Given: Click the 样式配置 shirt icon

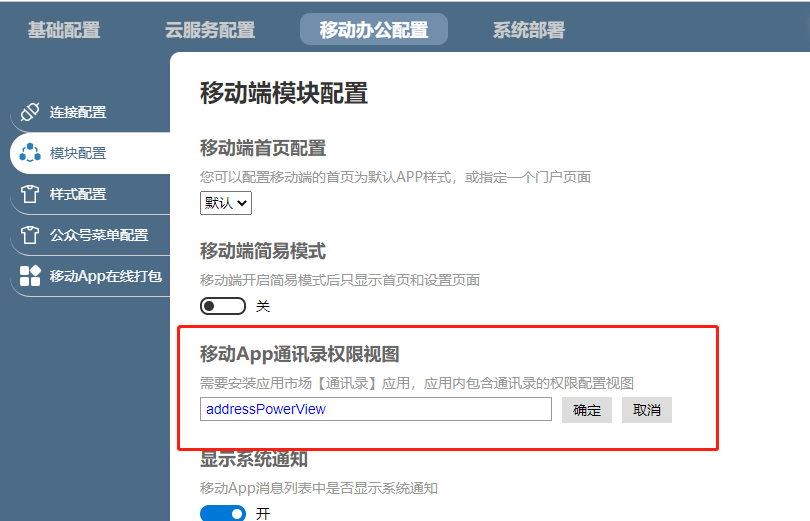Looking at the screenshot, I should pos(30,194).
